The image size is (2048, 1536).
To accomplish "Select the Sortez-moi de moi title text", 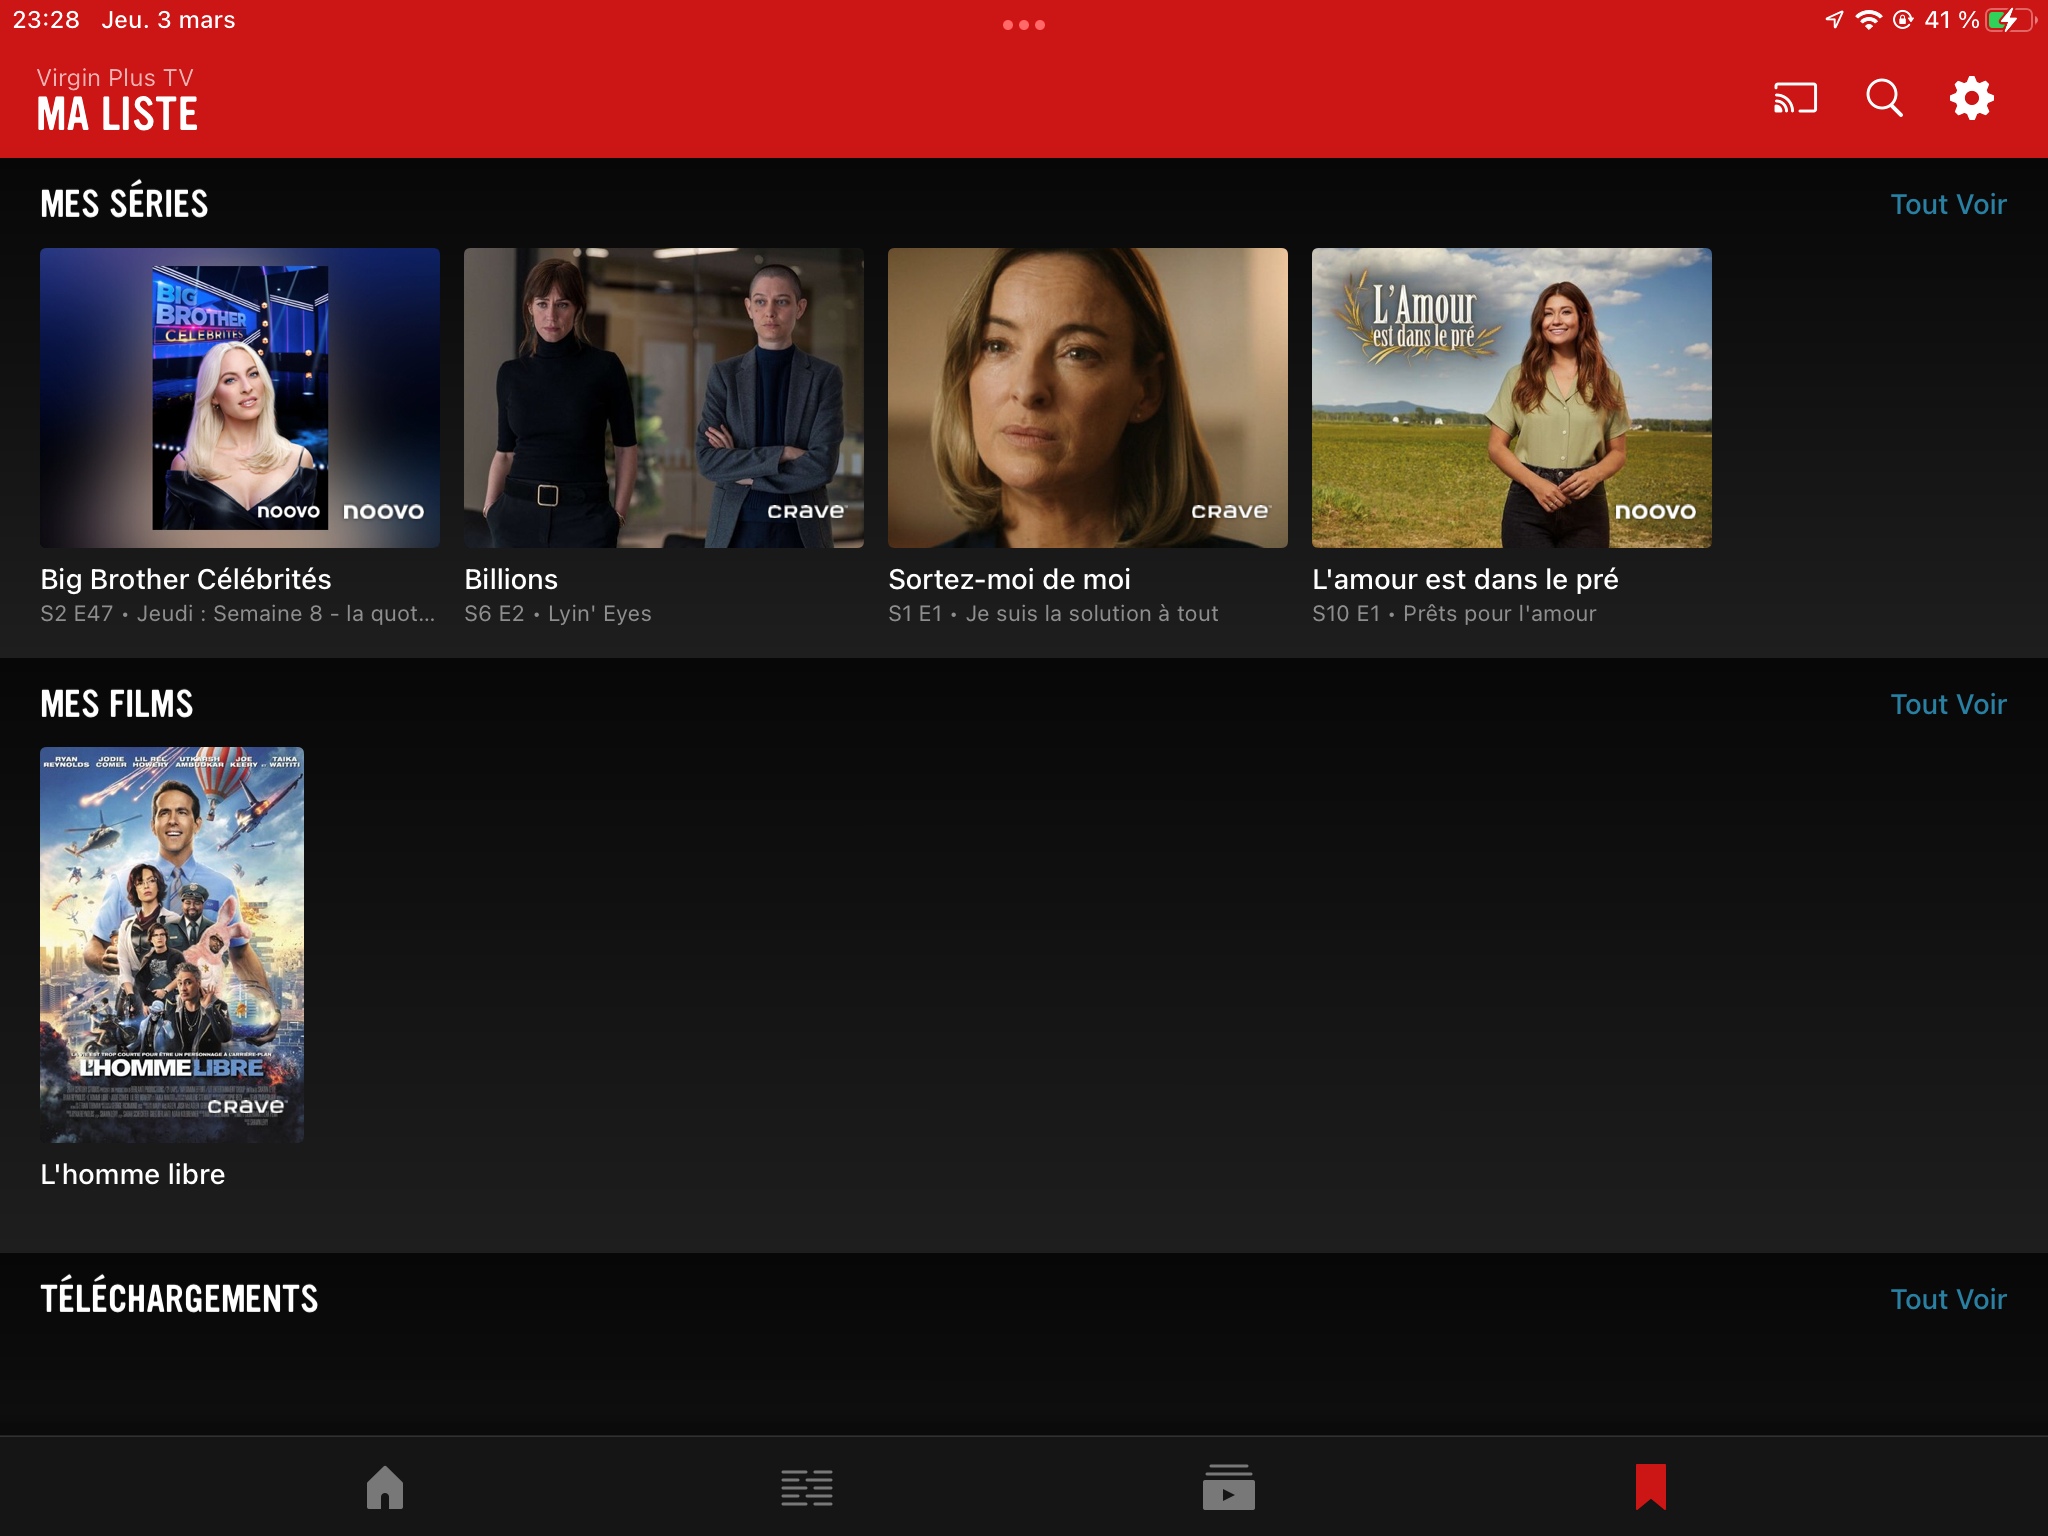I will [x=1009, y=579].
